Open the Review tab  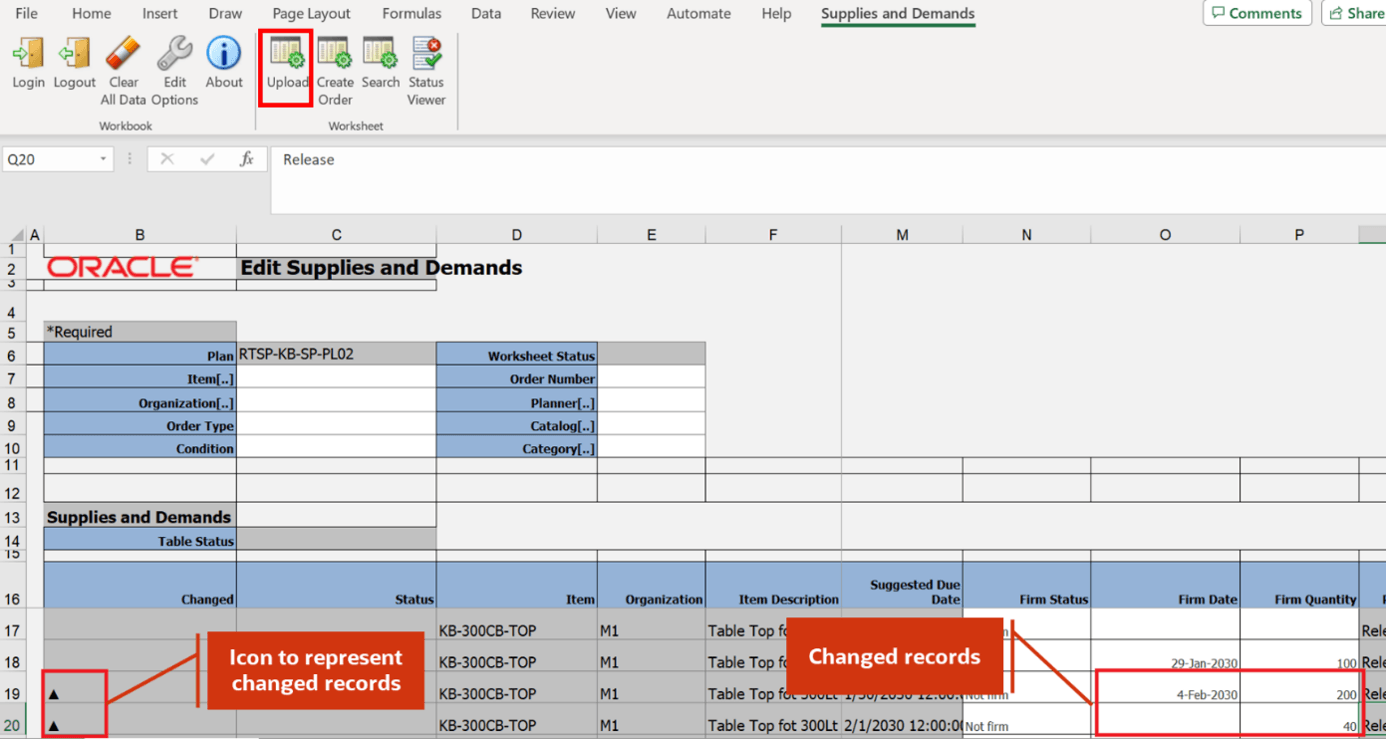coord(553,14)
